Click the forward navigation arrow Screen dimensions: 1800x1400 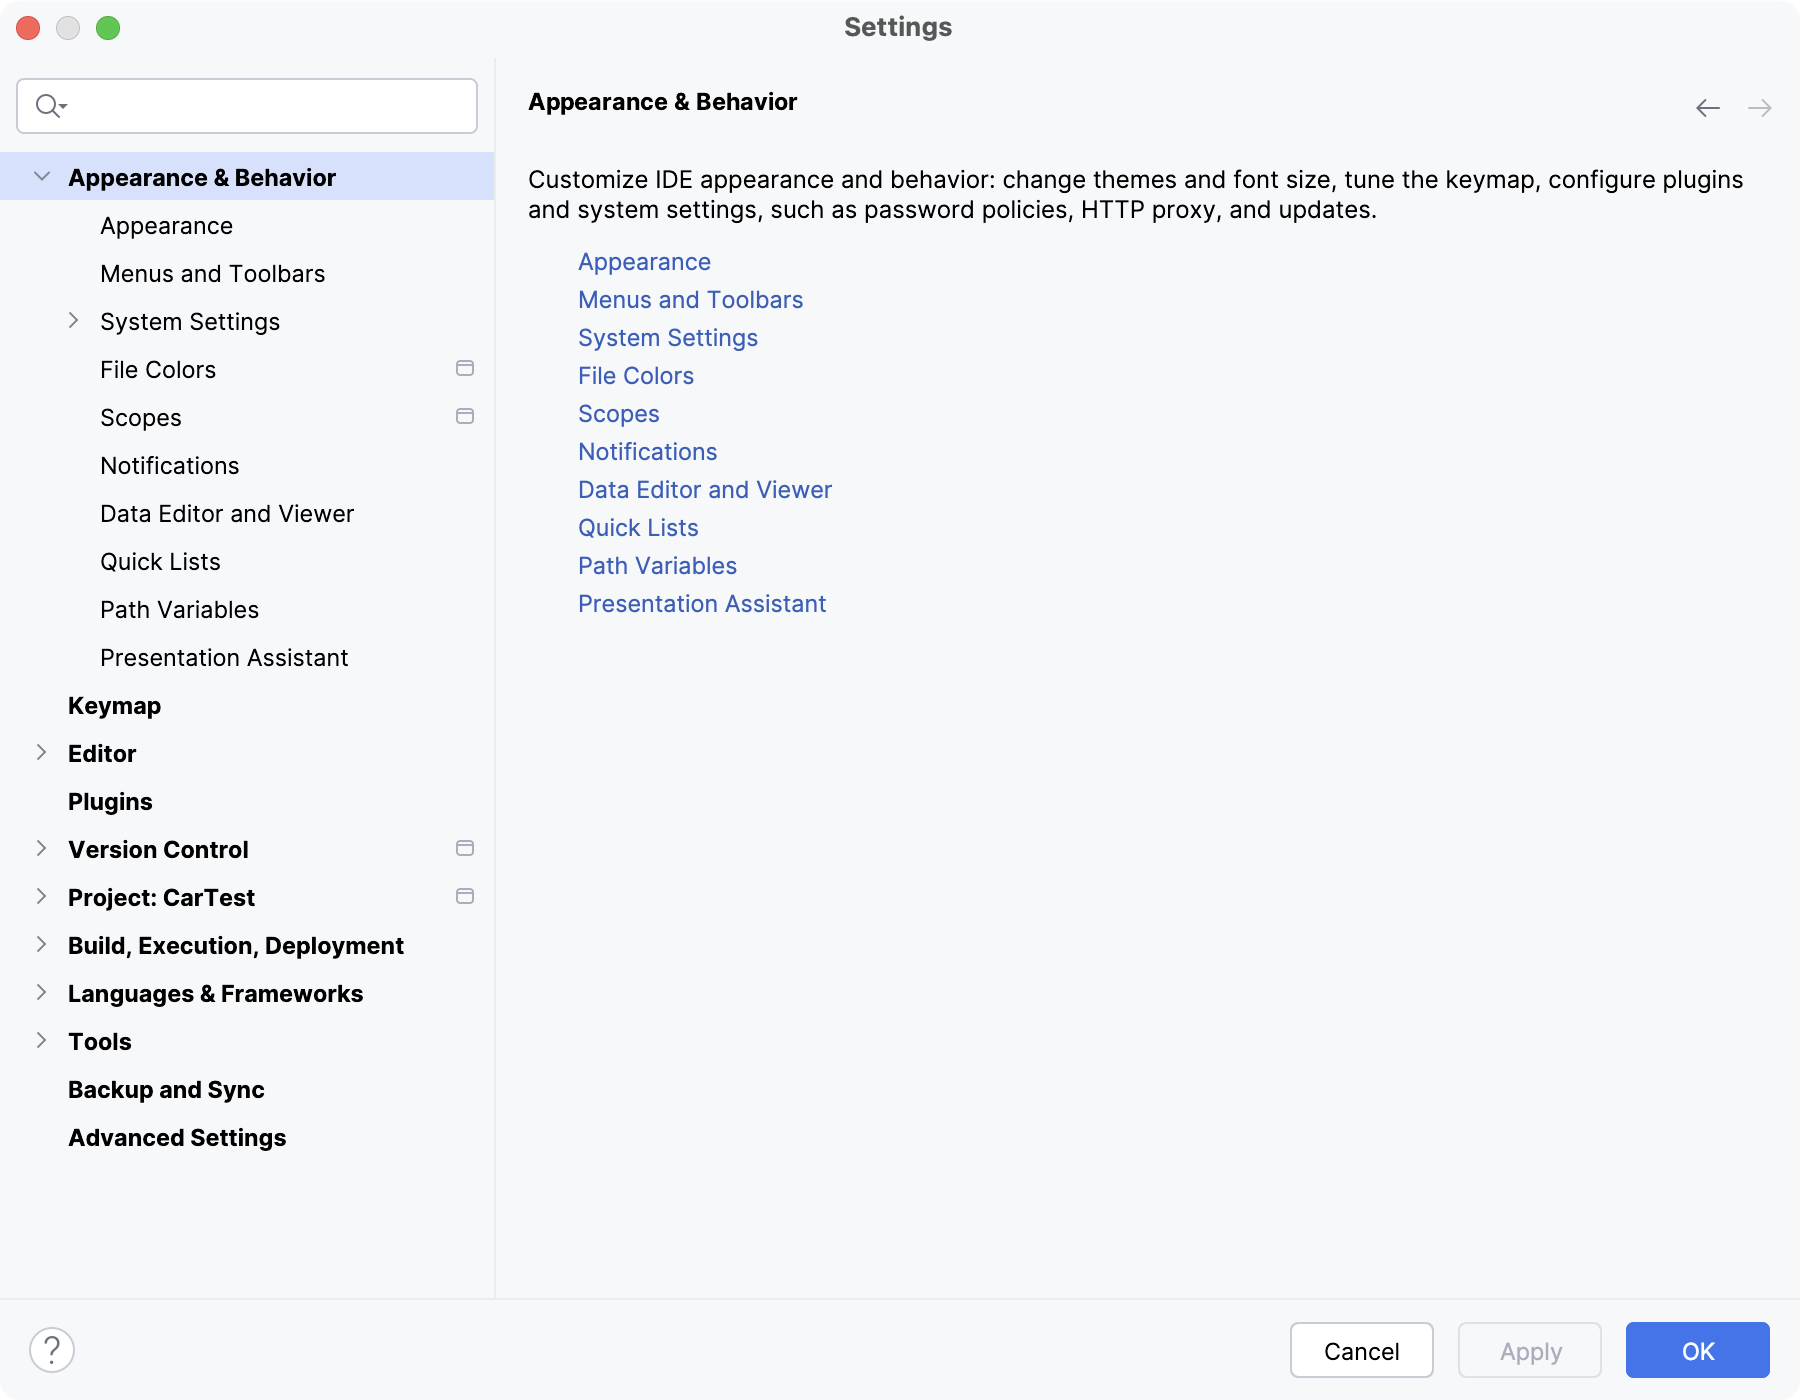(x=1761, y=108)
